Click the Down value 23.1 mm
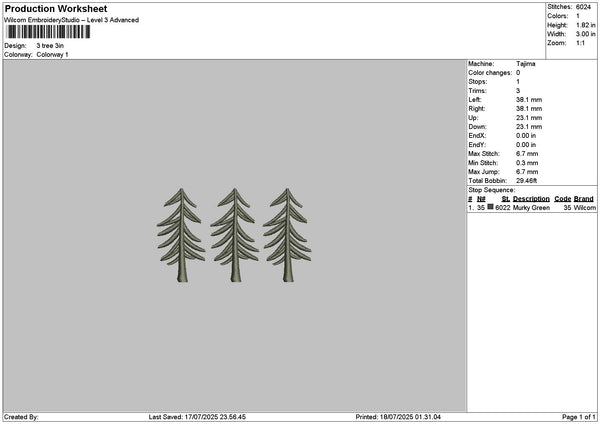Image resolution: width=600 pixels, height=424 pixels. [529, 127]
